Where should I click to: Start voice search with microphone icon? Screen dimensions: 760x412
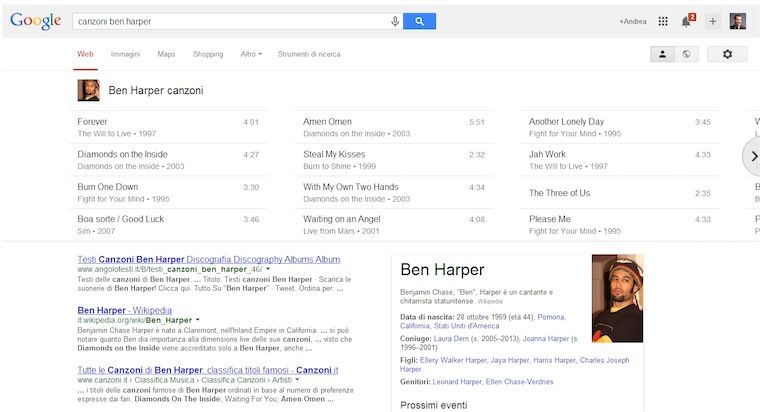click(395, 21)
